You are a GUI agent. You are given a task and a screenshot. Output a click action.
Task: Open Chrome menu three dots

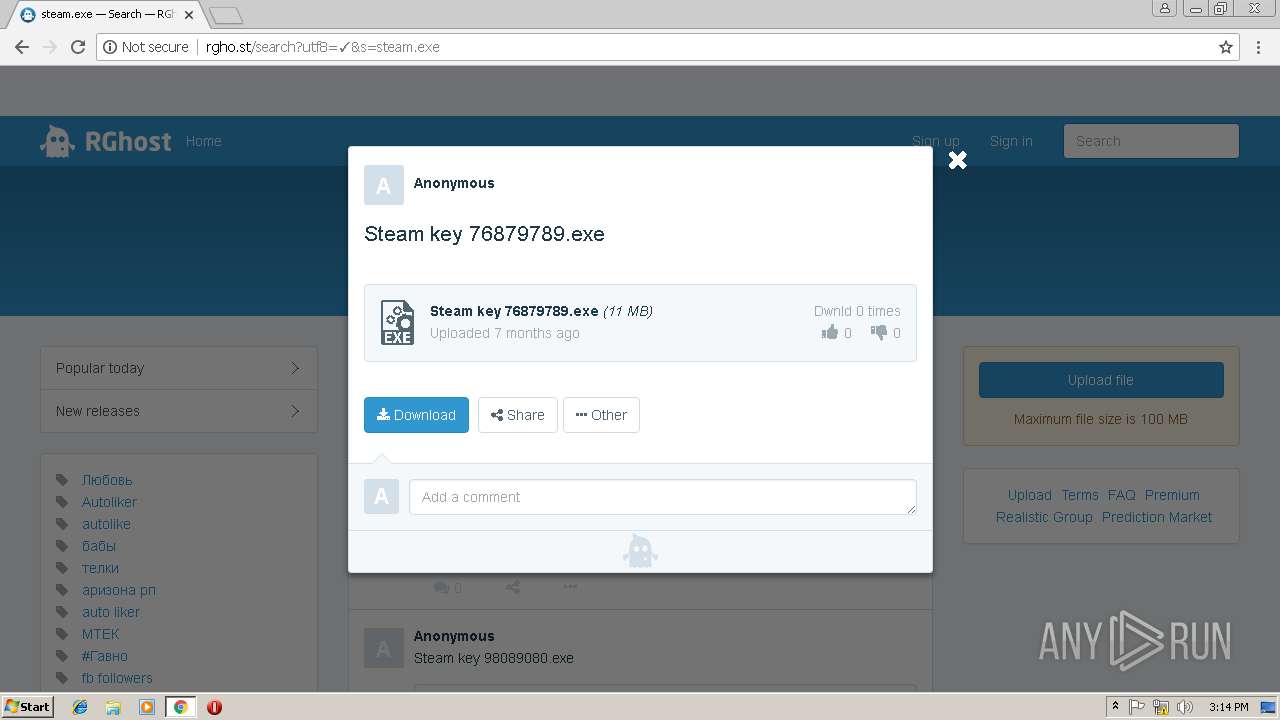pos(1260,47)
